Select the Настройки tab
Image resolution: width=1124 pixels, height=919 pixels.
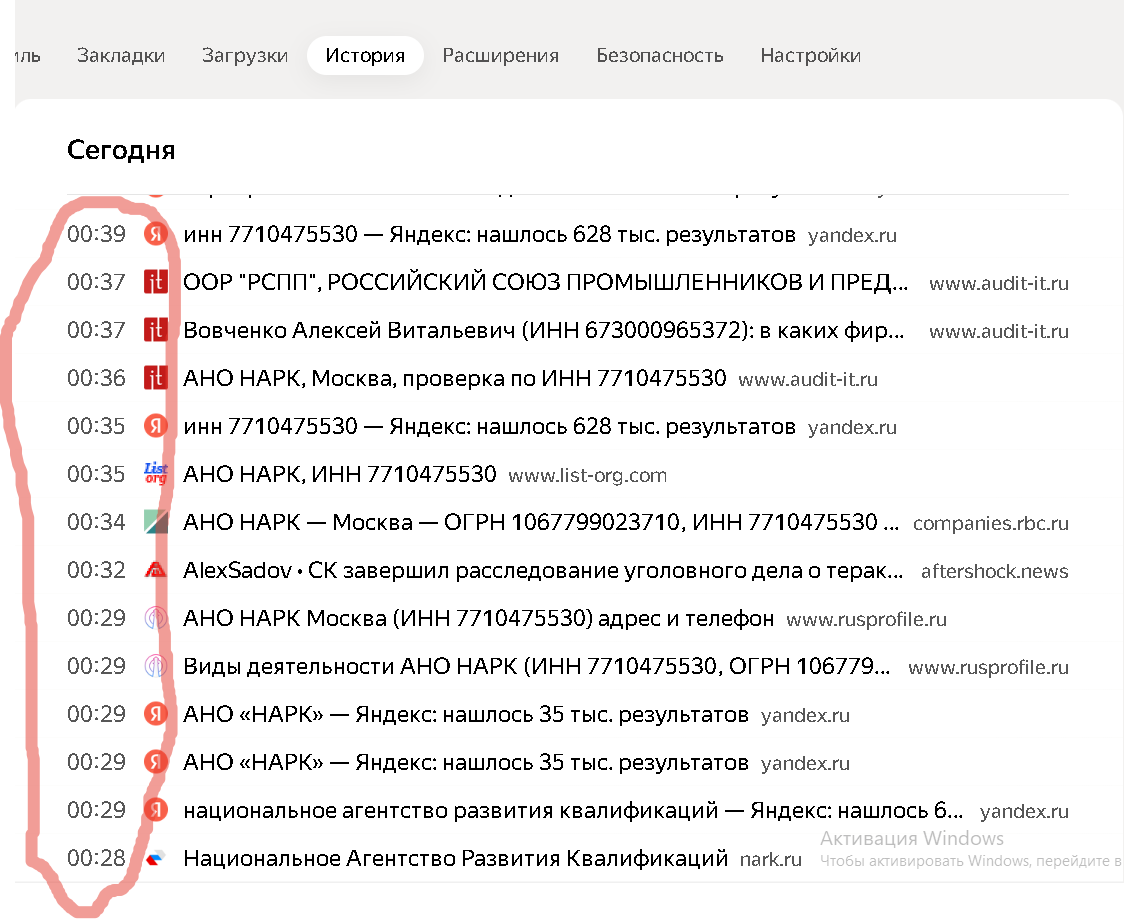click(810, 55)
